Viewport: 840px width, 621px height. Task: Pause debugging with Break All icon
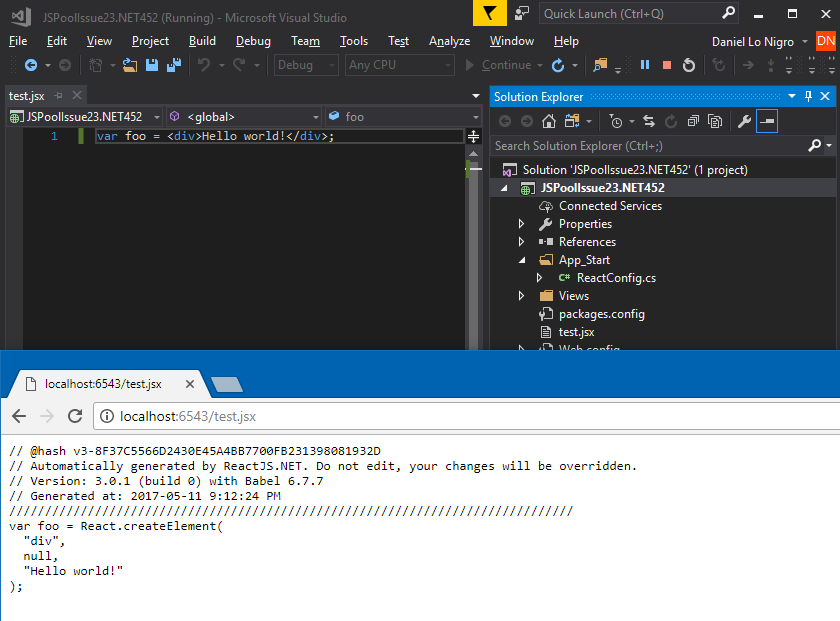(645, 65)
